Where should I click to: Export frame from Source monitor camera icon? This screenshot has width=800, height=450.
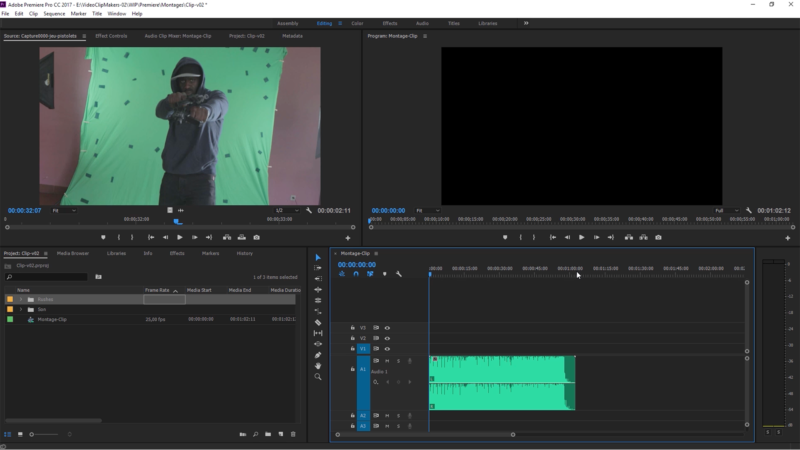click(x=257, y=237)
